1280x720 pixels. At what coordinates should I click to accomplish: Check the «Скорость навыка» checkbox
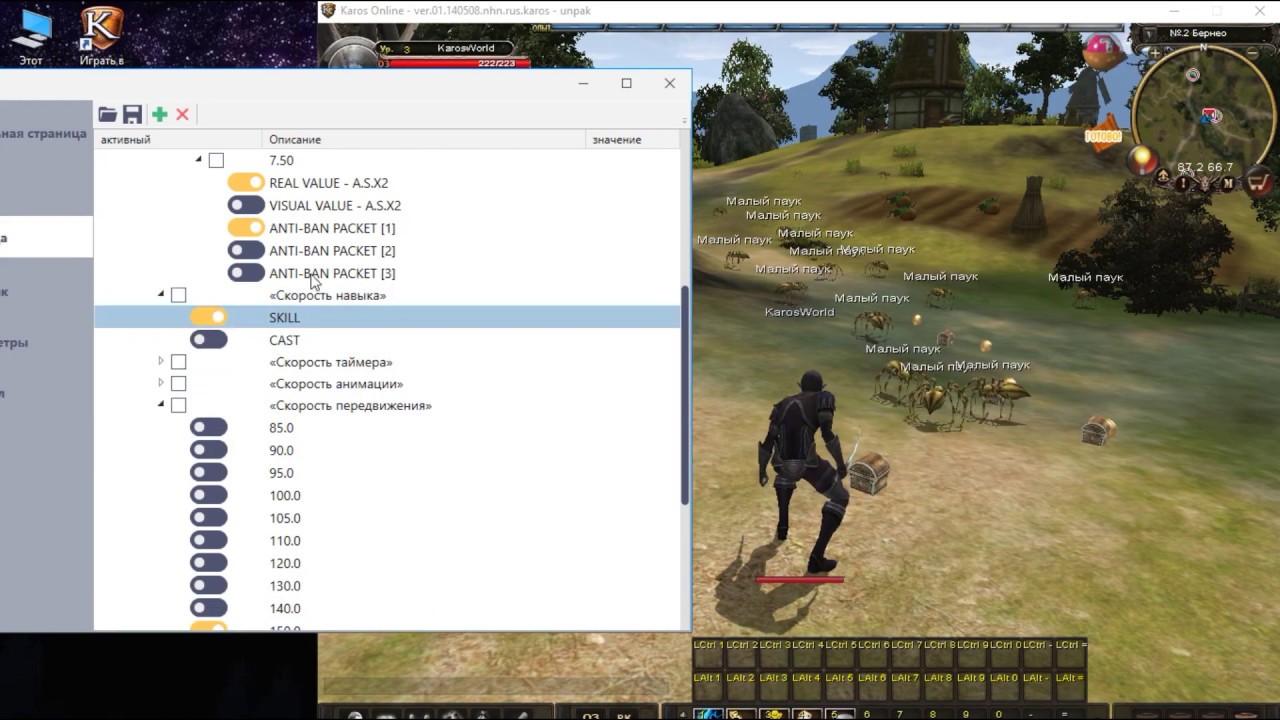tap(178, 295)
